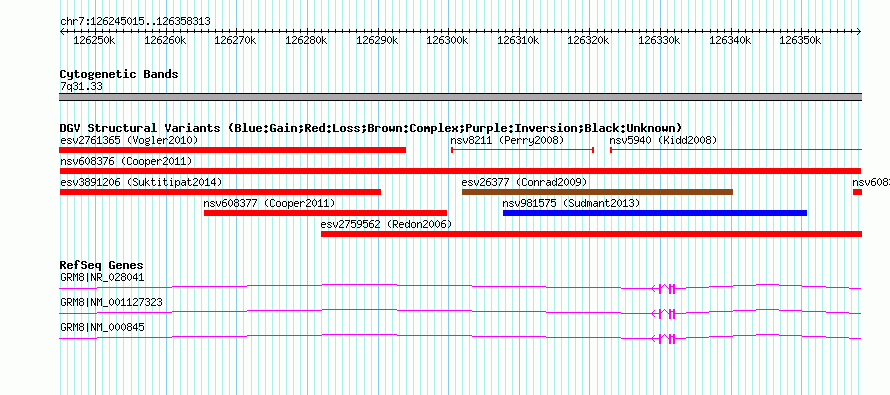Click the 126350k ruler tick label
The height and width of the screenshot is (395, 890).
(800, 41)
